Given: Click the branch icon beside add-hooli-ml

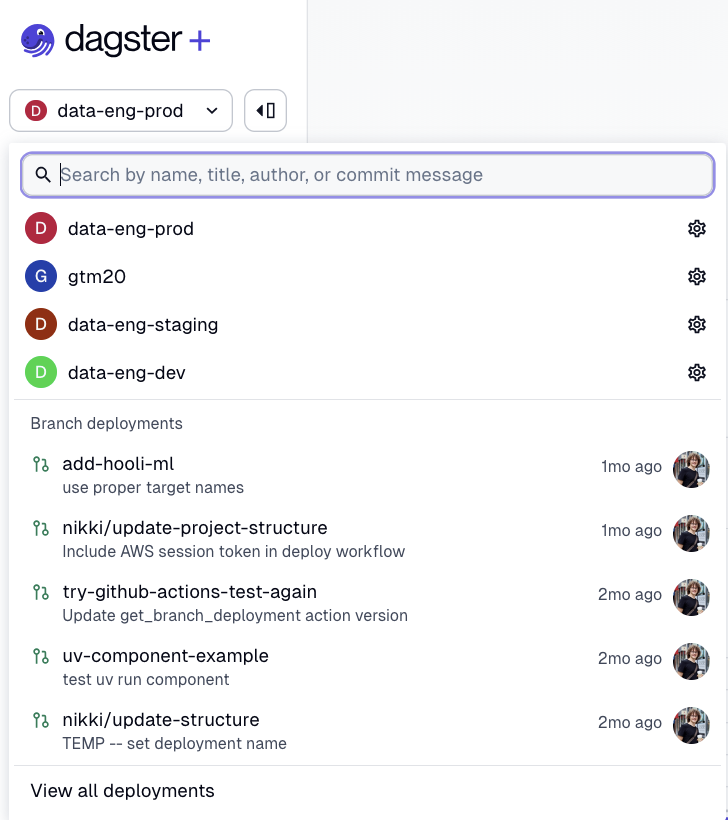Looking at the screenshot, I should tap(41, 464).
